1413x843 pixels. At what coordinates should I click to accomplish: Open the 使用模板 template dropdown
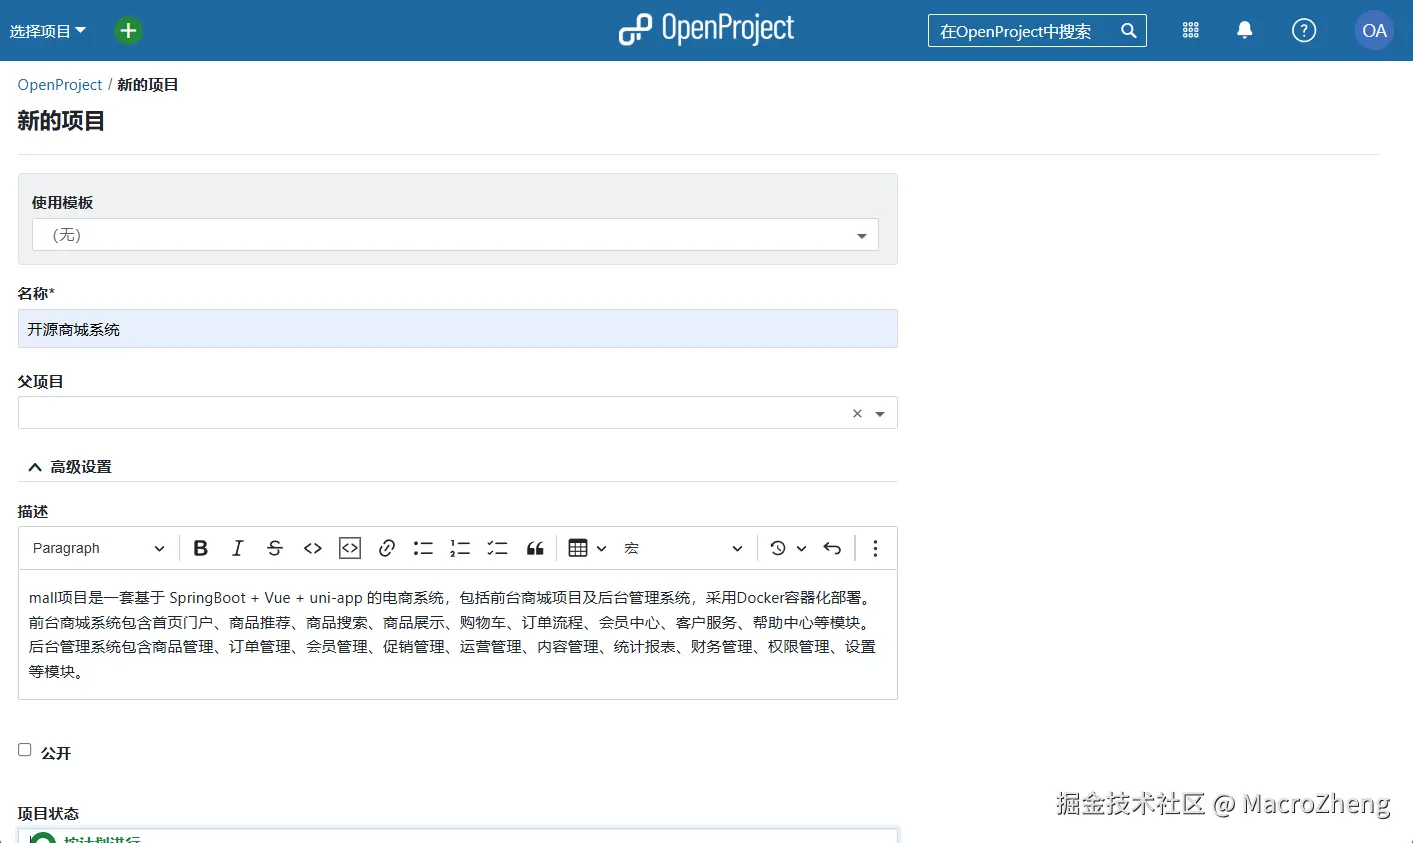point(455,235)
